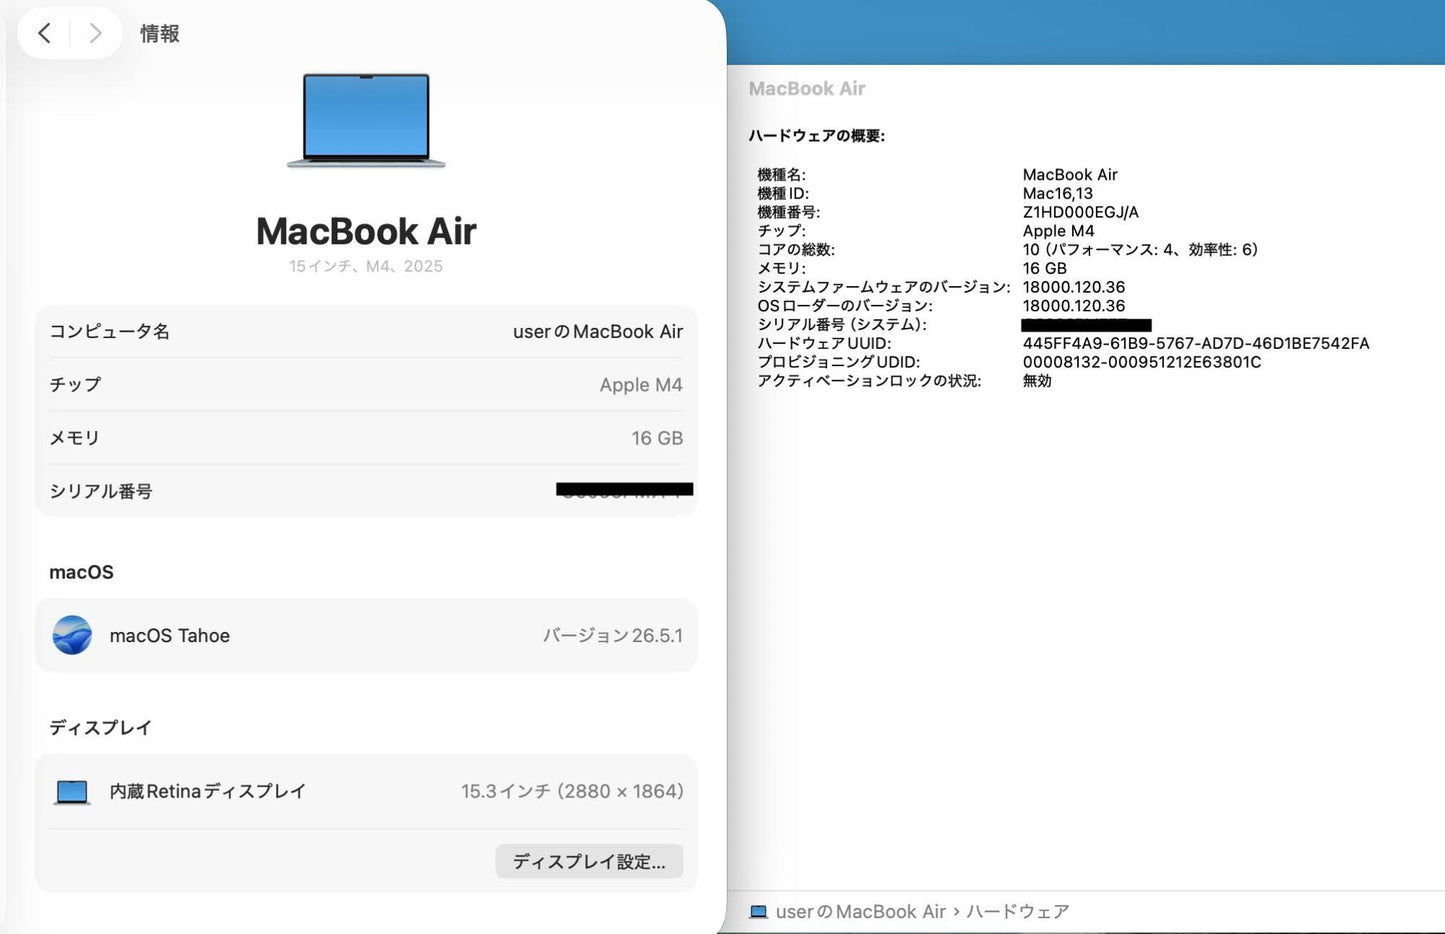Click the built-in Retina display laptop icon
This screenshot has height=934, width=1445.
tap(72, 792)
